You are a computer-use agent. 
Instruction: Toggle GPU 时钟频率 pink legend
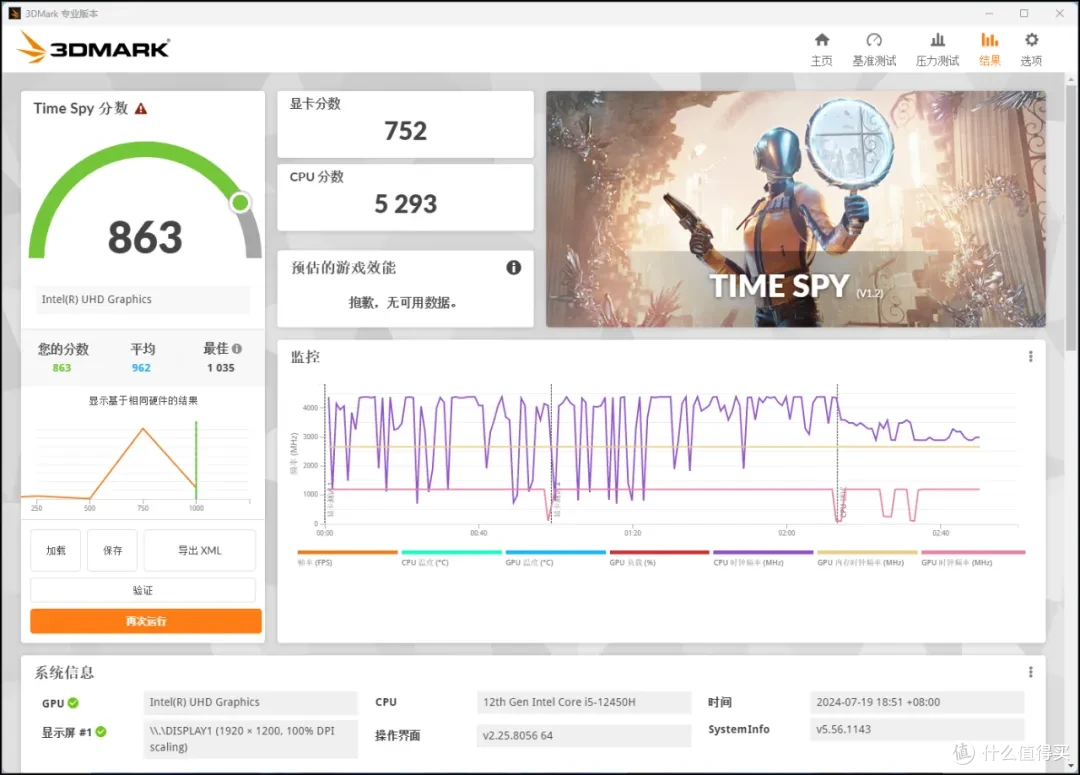pyautogui.click(x=973, y=557)
